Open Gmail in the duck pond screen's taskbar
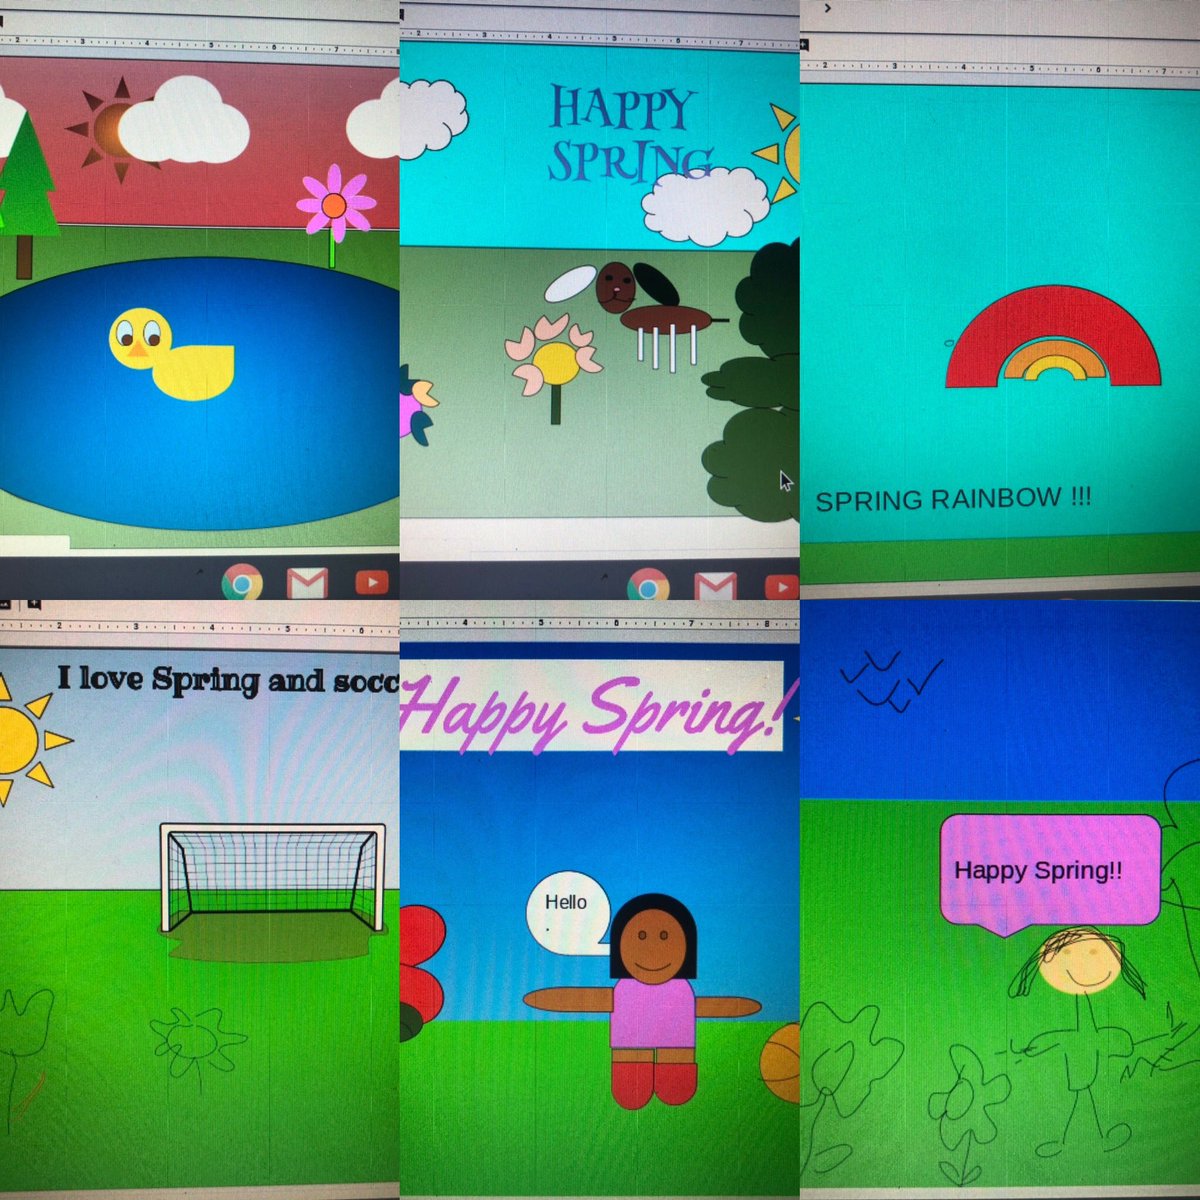This screenshot has width=1200, height=1200. 307,582
